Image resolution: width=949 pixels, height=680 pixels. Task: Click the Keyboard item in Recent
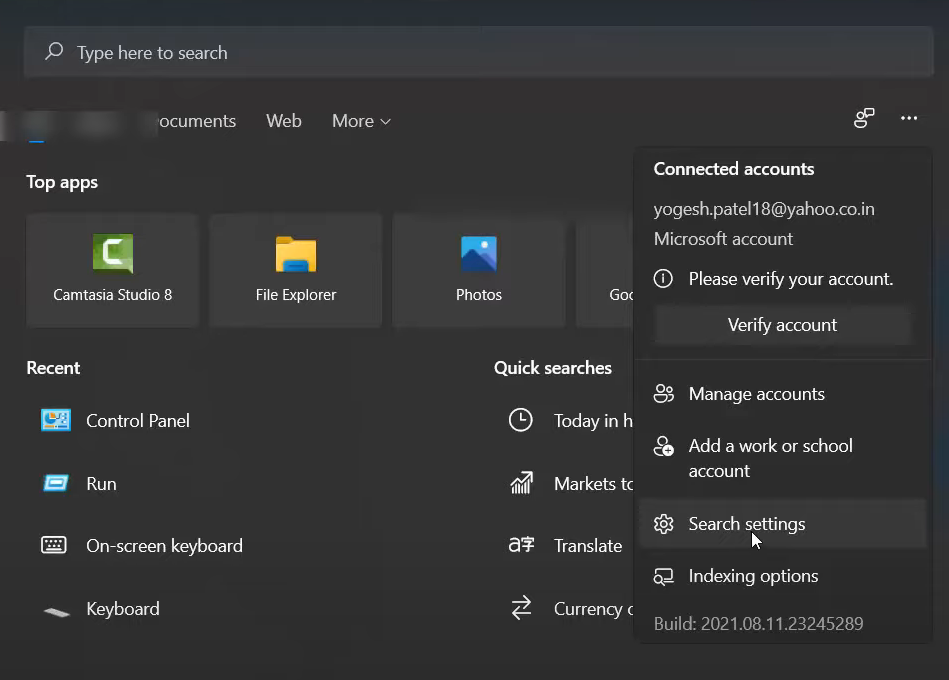[x=122, y=609]
